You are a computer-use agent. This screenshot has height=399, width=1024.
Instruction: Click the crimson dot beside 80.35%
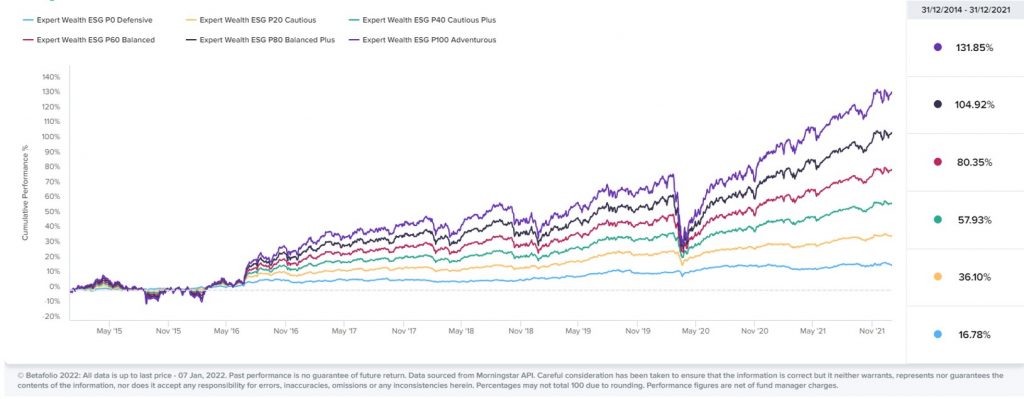coord(938,162)
